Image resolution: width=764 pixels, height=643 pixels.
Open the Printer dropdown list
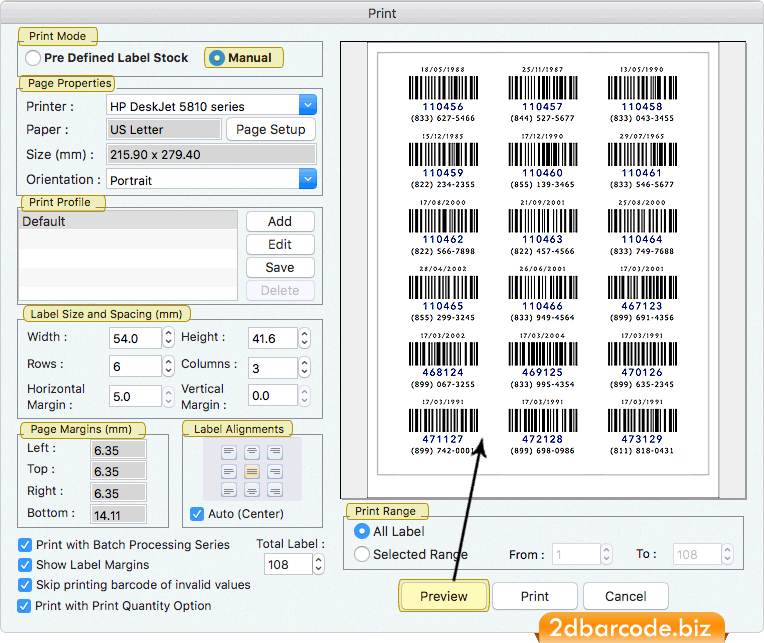point(307,105)
